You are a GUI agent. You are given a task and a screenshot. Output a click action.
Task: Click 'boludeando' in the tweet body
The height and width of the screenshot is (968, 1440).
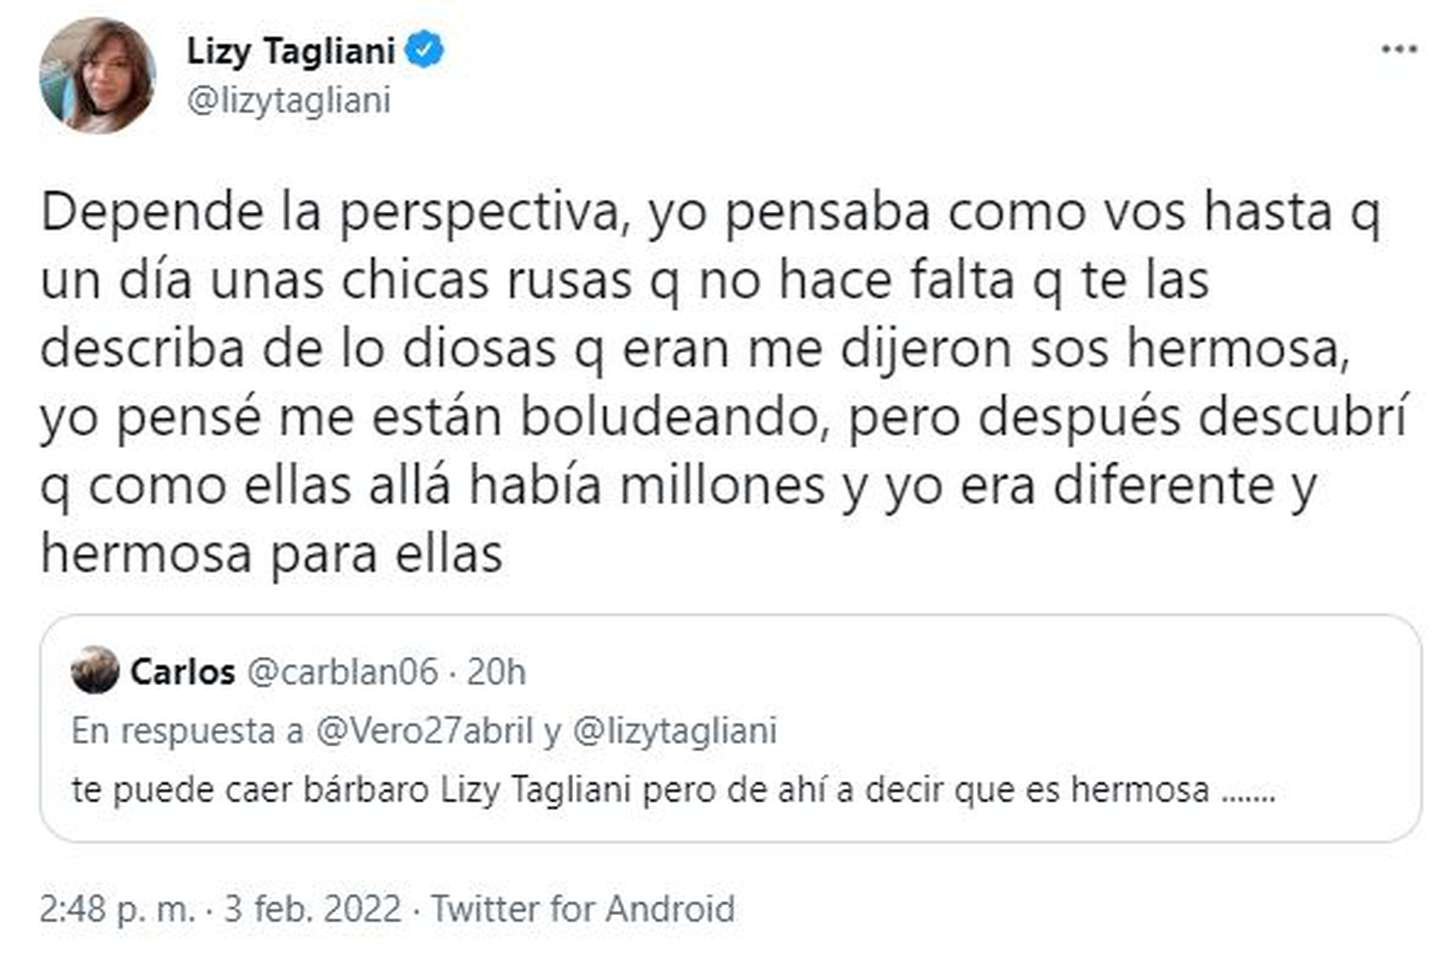click(x=674, y=417)
